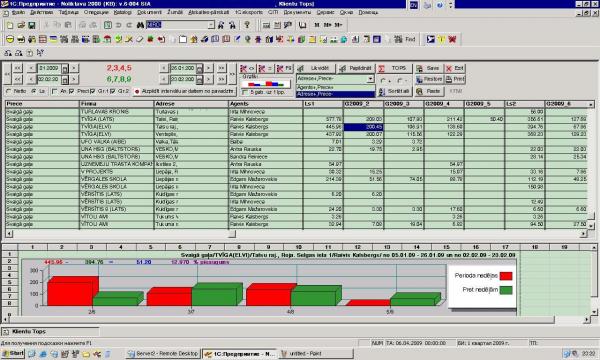The image size is (600, 360).
Task: Click the binoculars search icon
Action: point(140,25)
